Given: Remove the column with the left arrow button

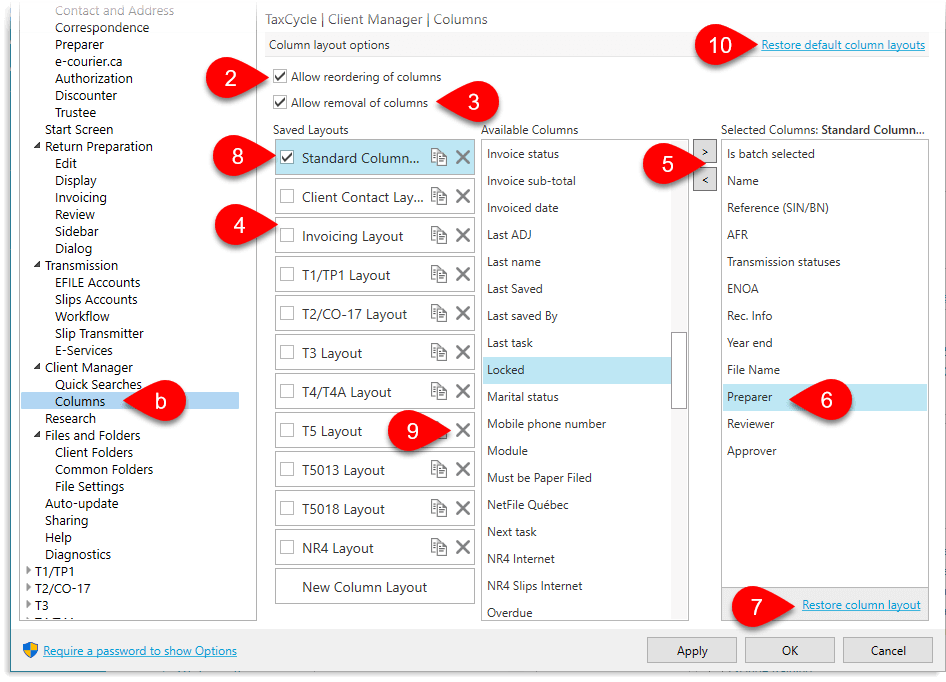Looking at the screenshot, I should [705, 179].
